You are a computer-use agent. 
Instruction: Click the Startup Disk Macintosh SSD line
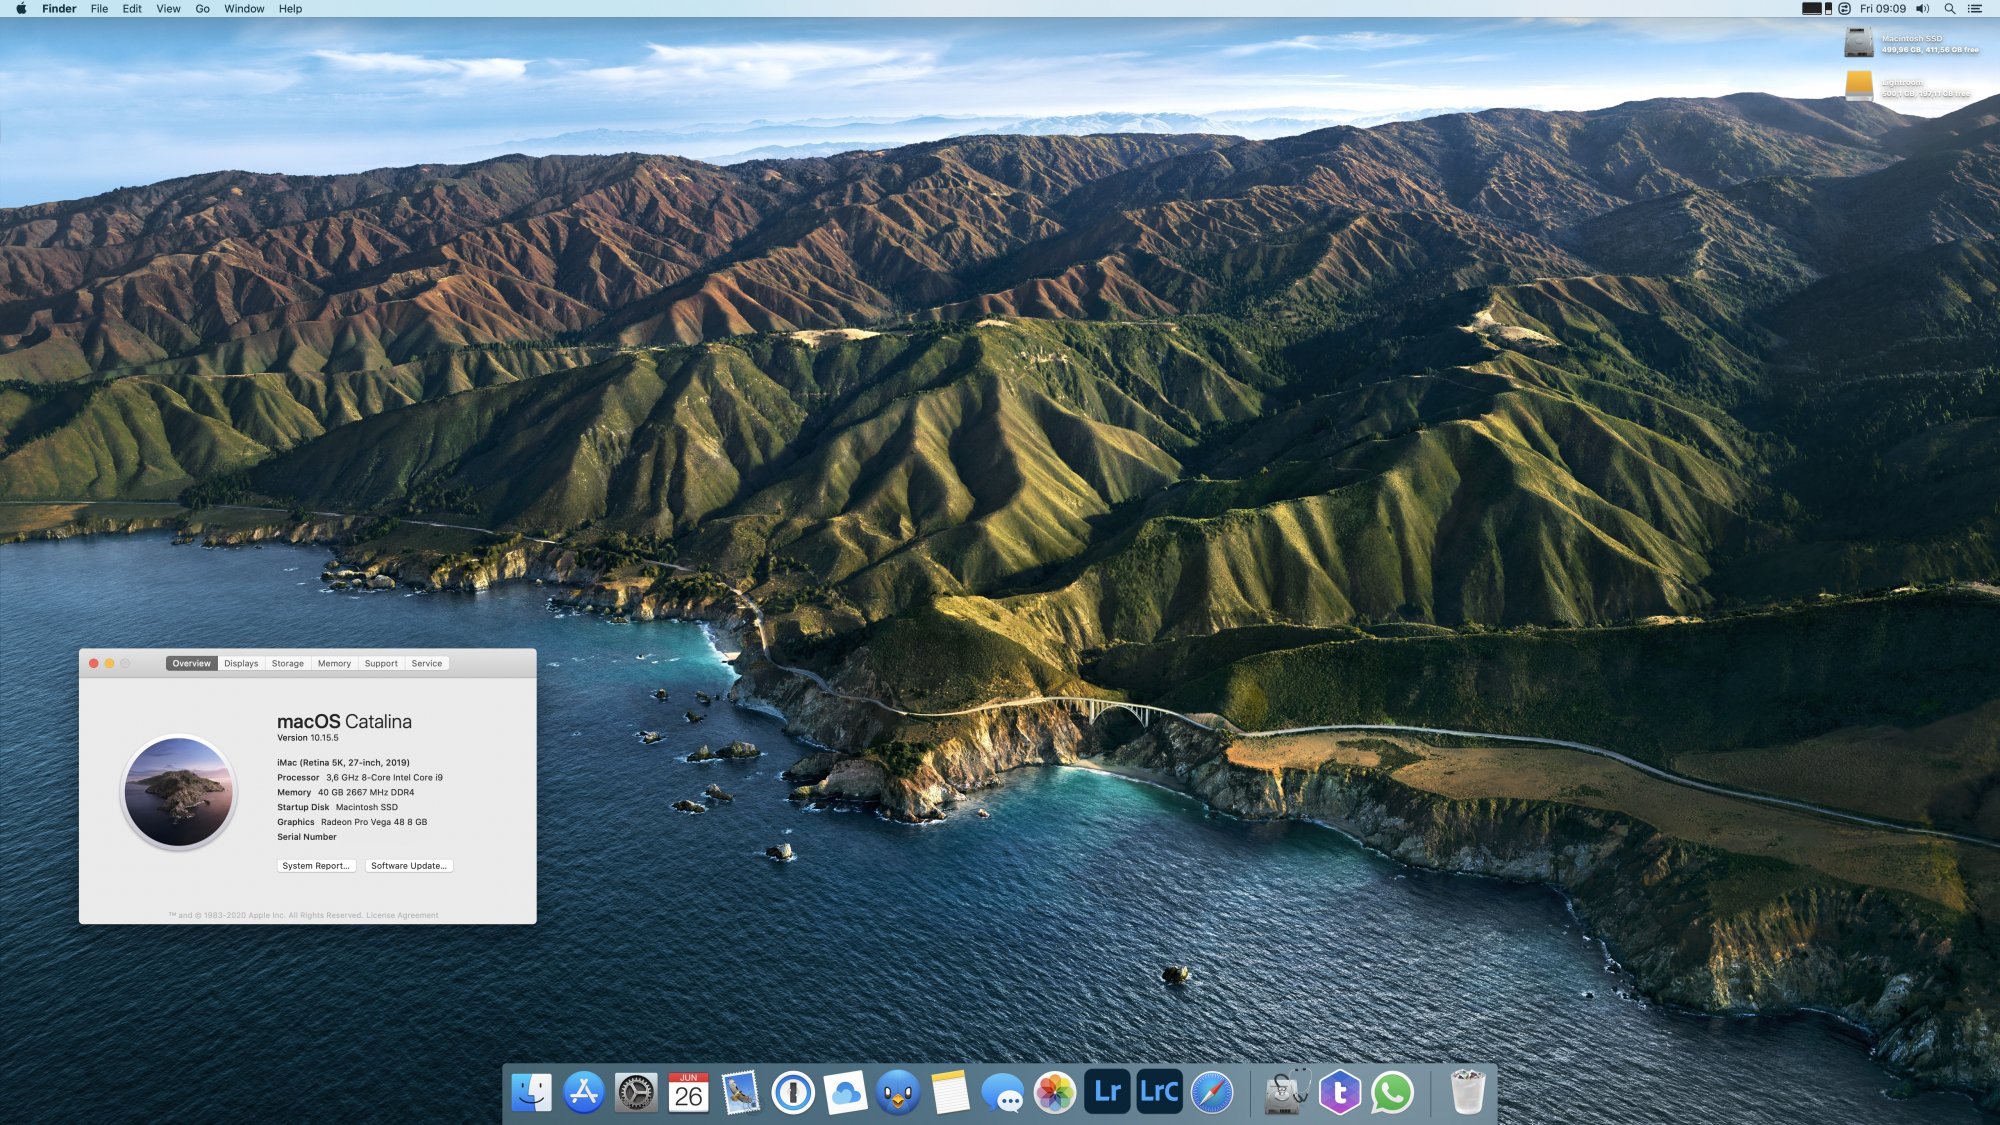pos(337,808)
